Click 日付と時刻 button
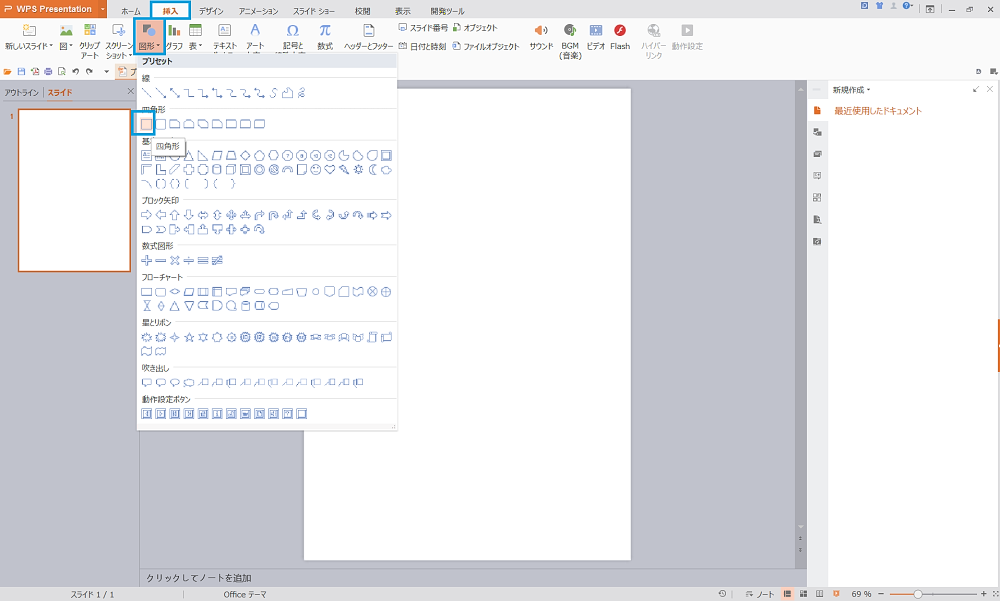The image size is (1000, 601). [x=422, y=46]
